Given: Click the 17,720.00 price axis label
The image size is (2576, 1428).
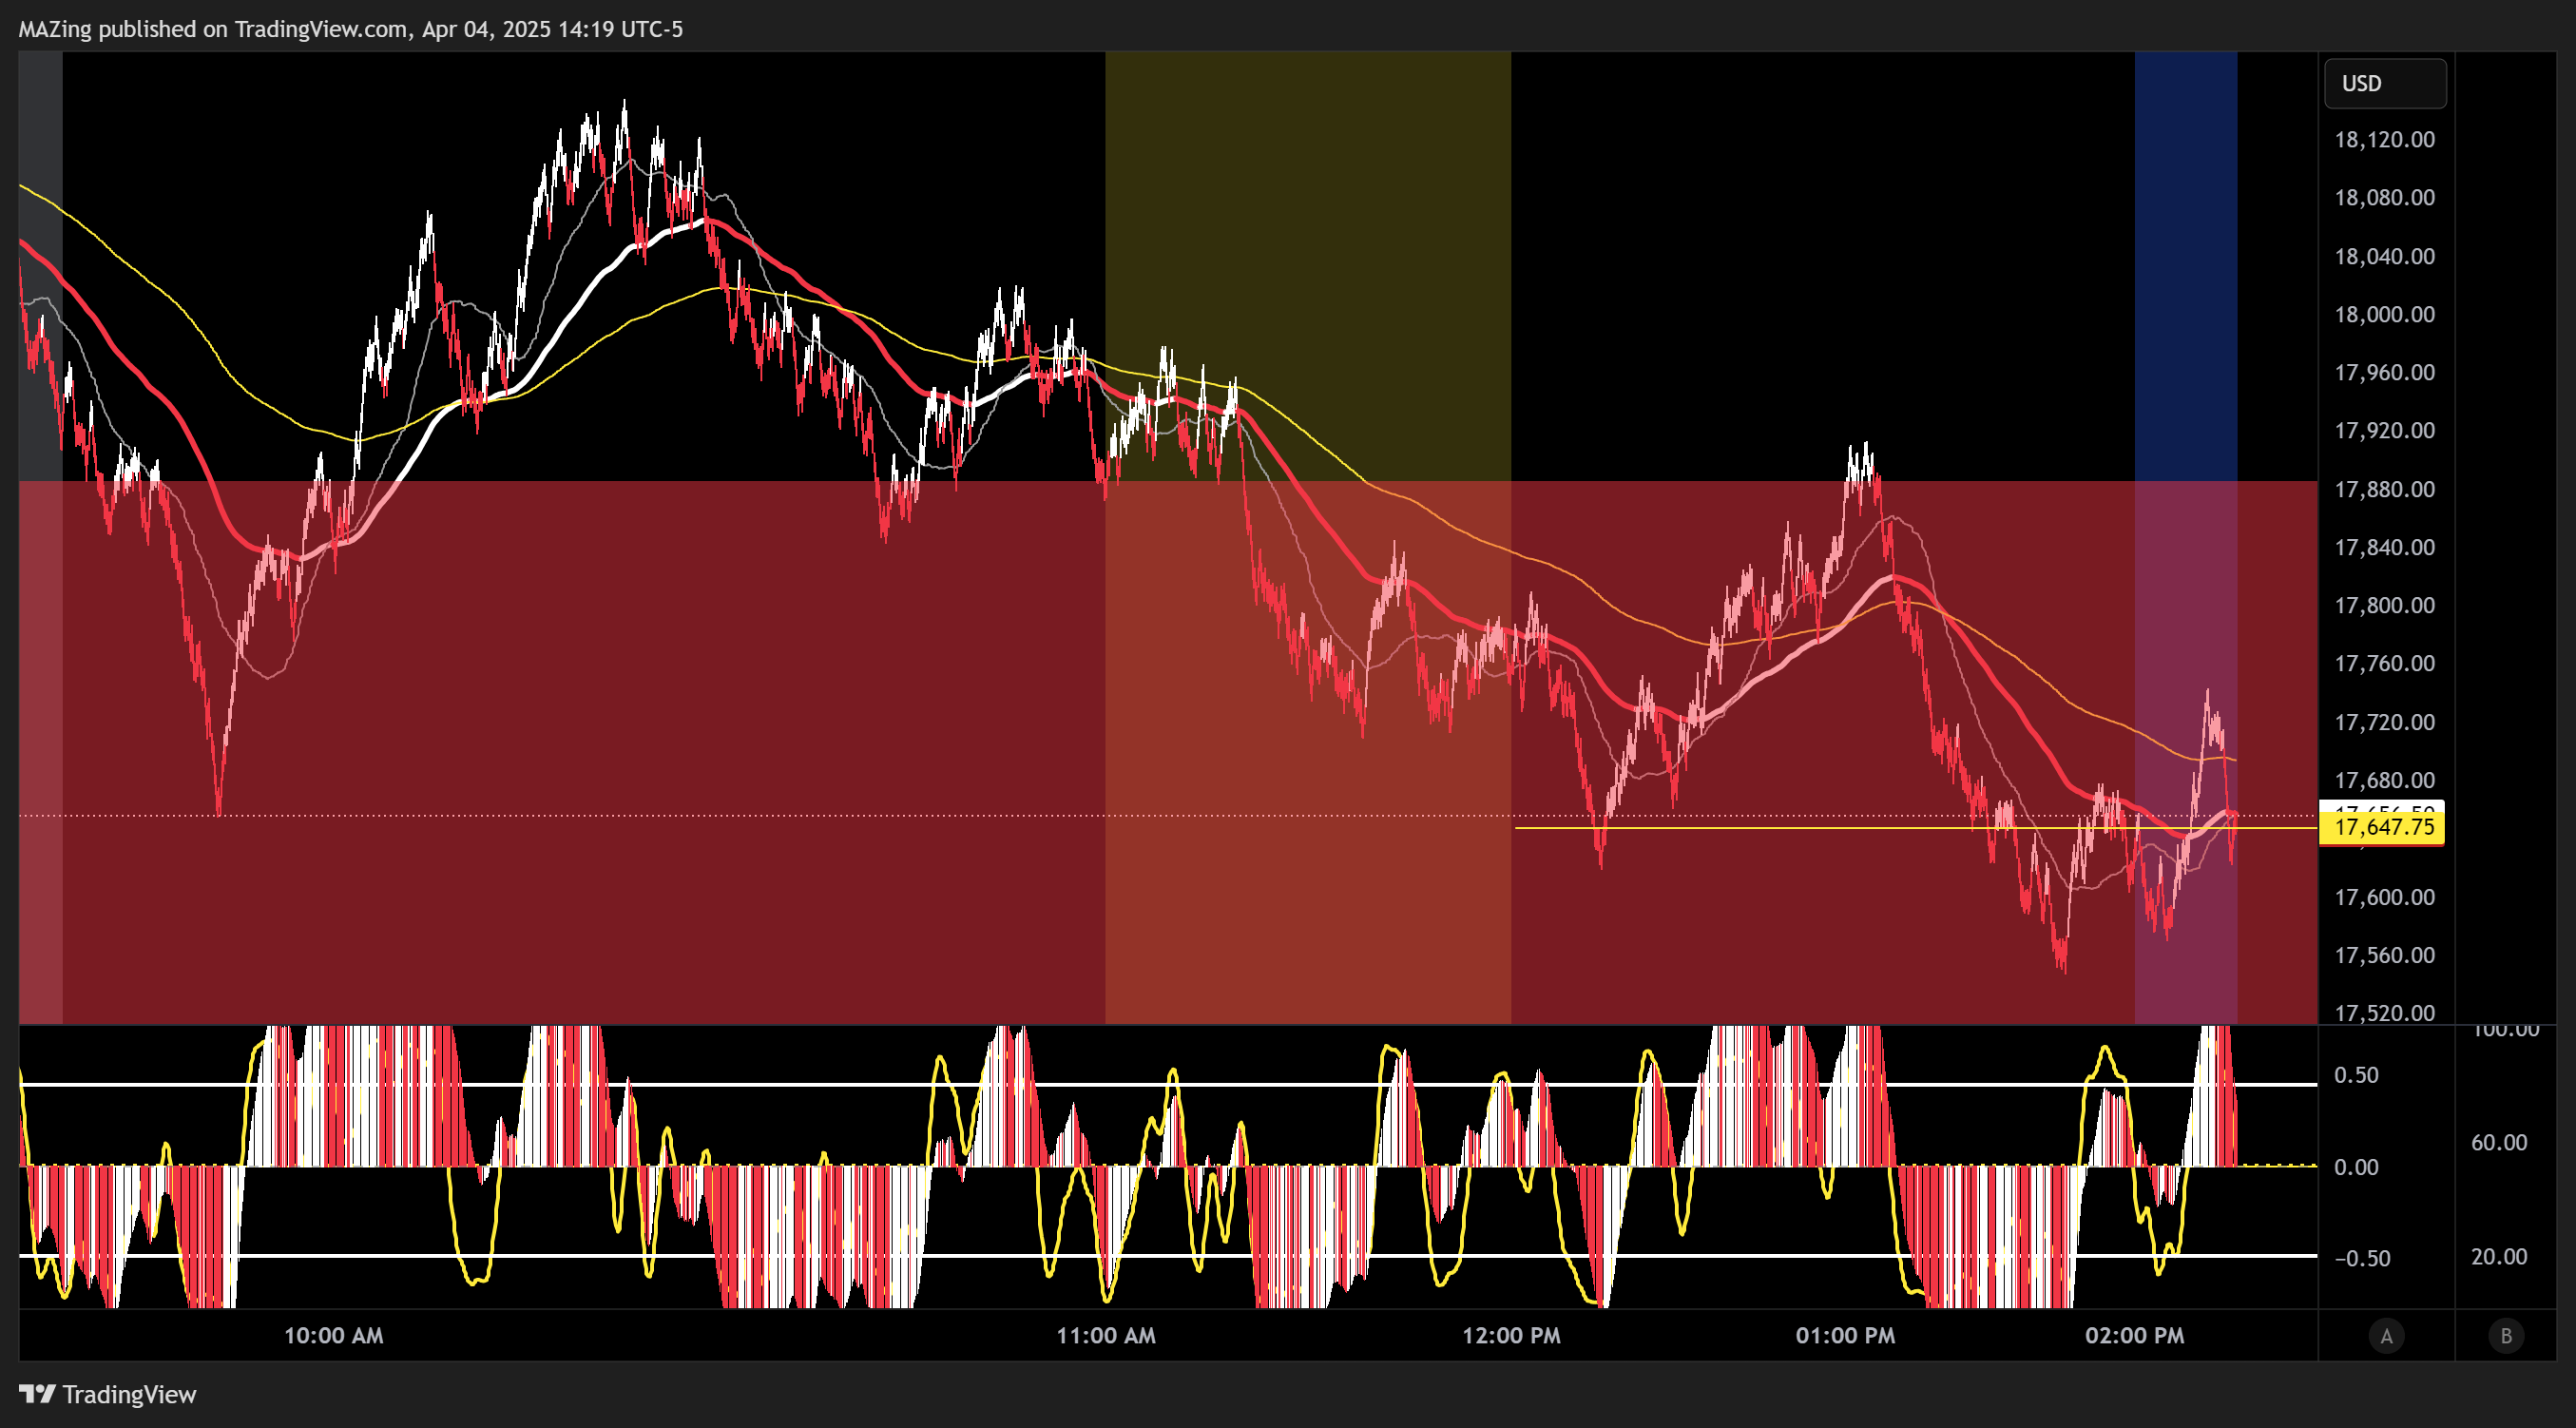Looking at the screenshot, I should [2384, 722].
